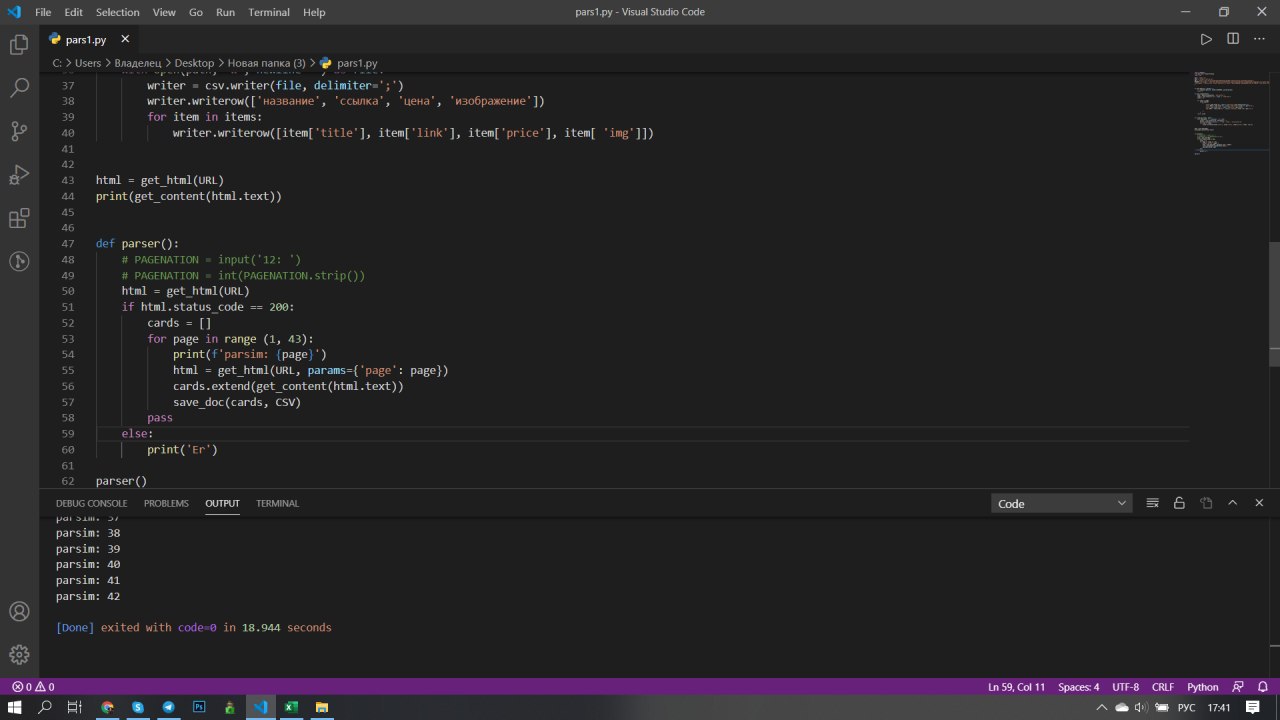
Task: Click the Владелец breadcrumb segment
Action: (x=138, y=63)
